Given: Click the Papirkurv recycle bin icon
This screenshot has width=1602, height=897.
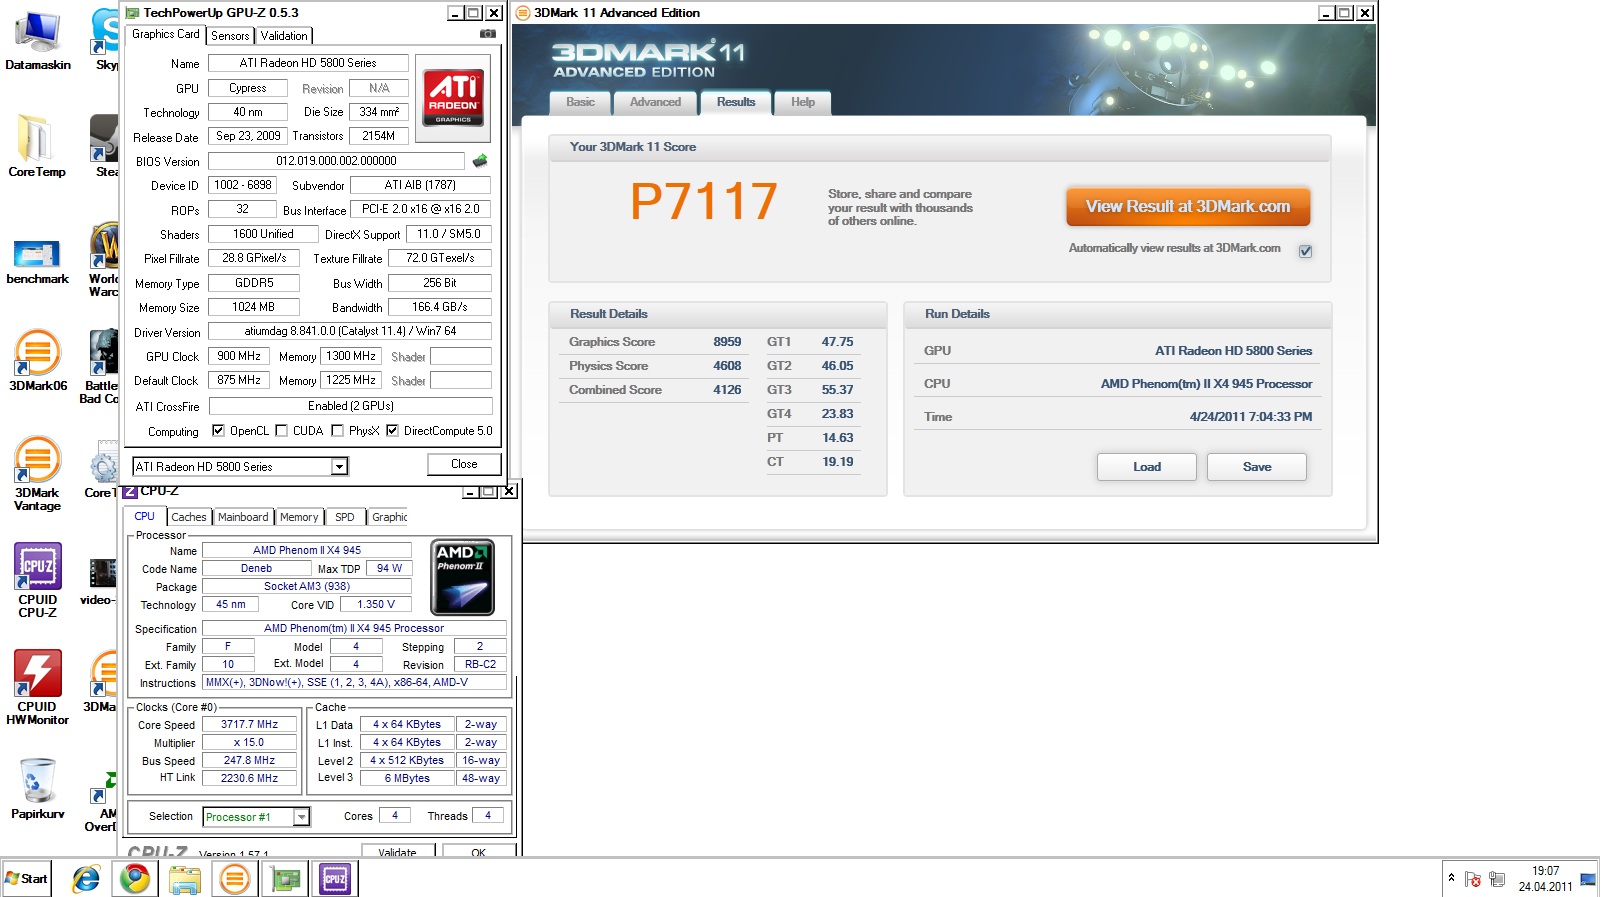Looking at the screenshot, I should [x=38, y=789].
